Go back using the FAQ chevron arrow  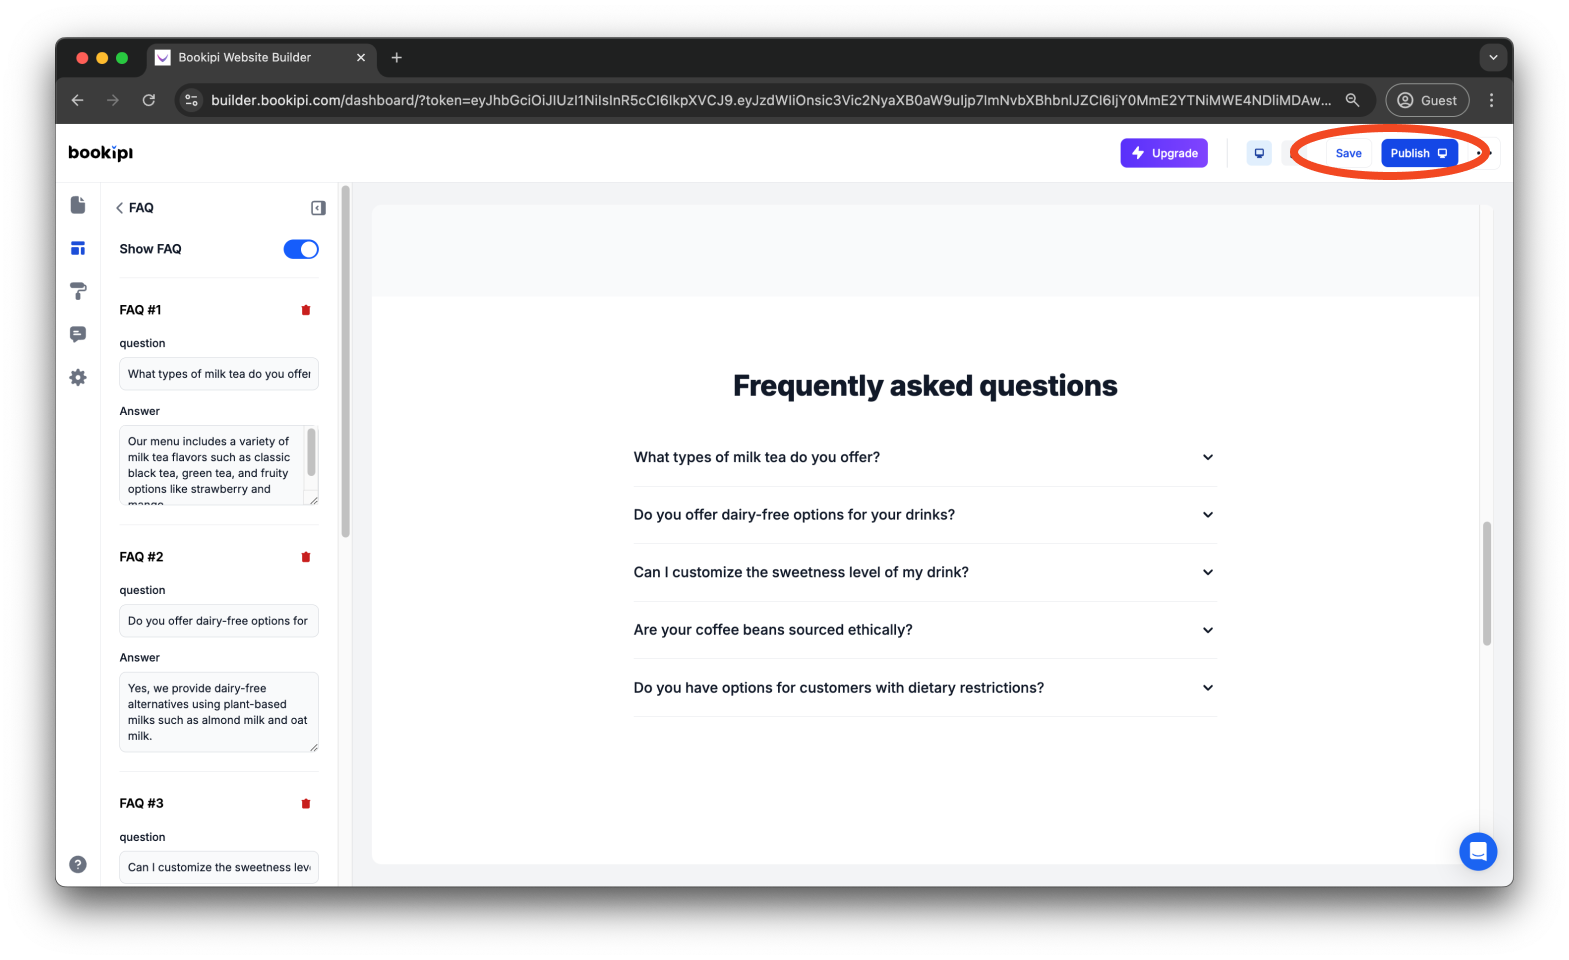[120, 208]
